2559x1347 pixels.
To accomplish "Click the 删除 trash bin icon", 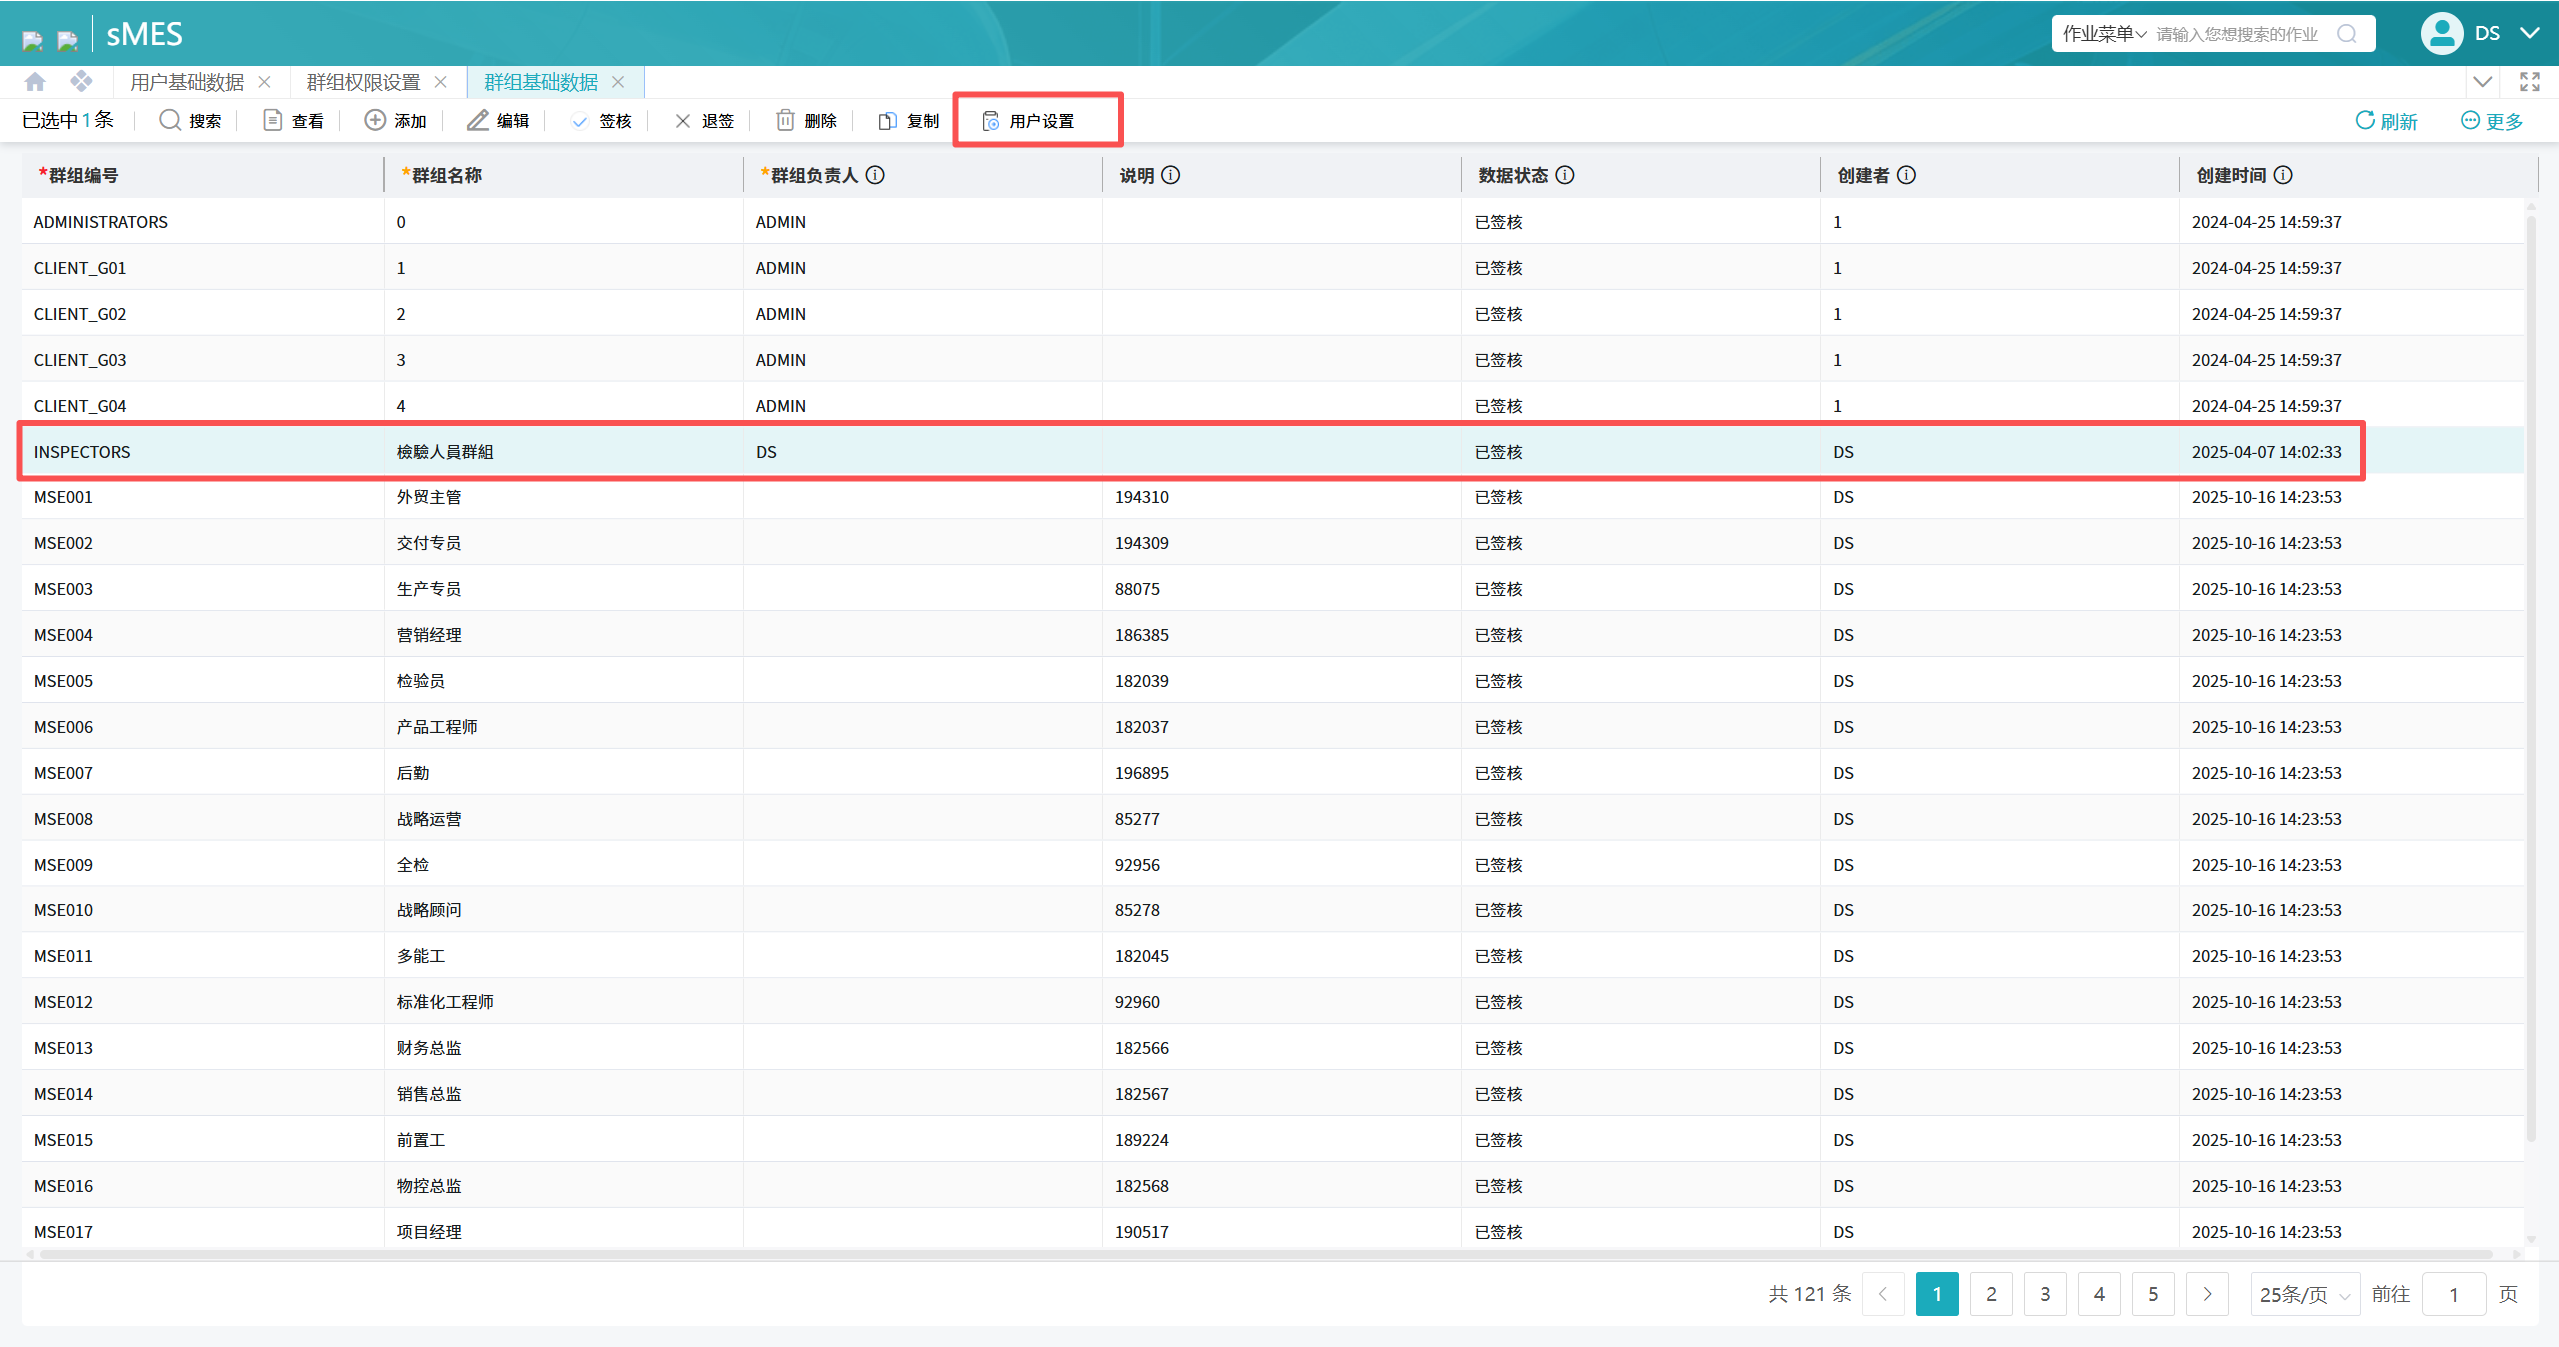I will pos(785,120).
